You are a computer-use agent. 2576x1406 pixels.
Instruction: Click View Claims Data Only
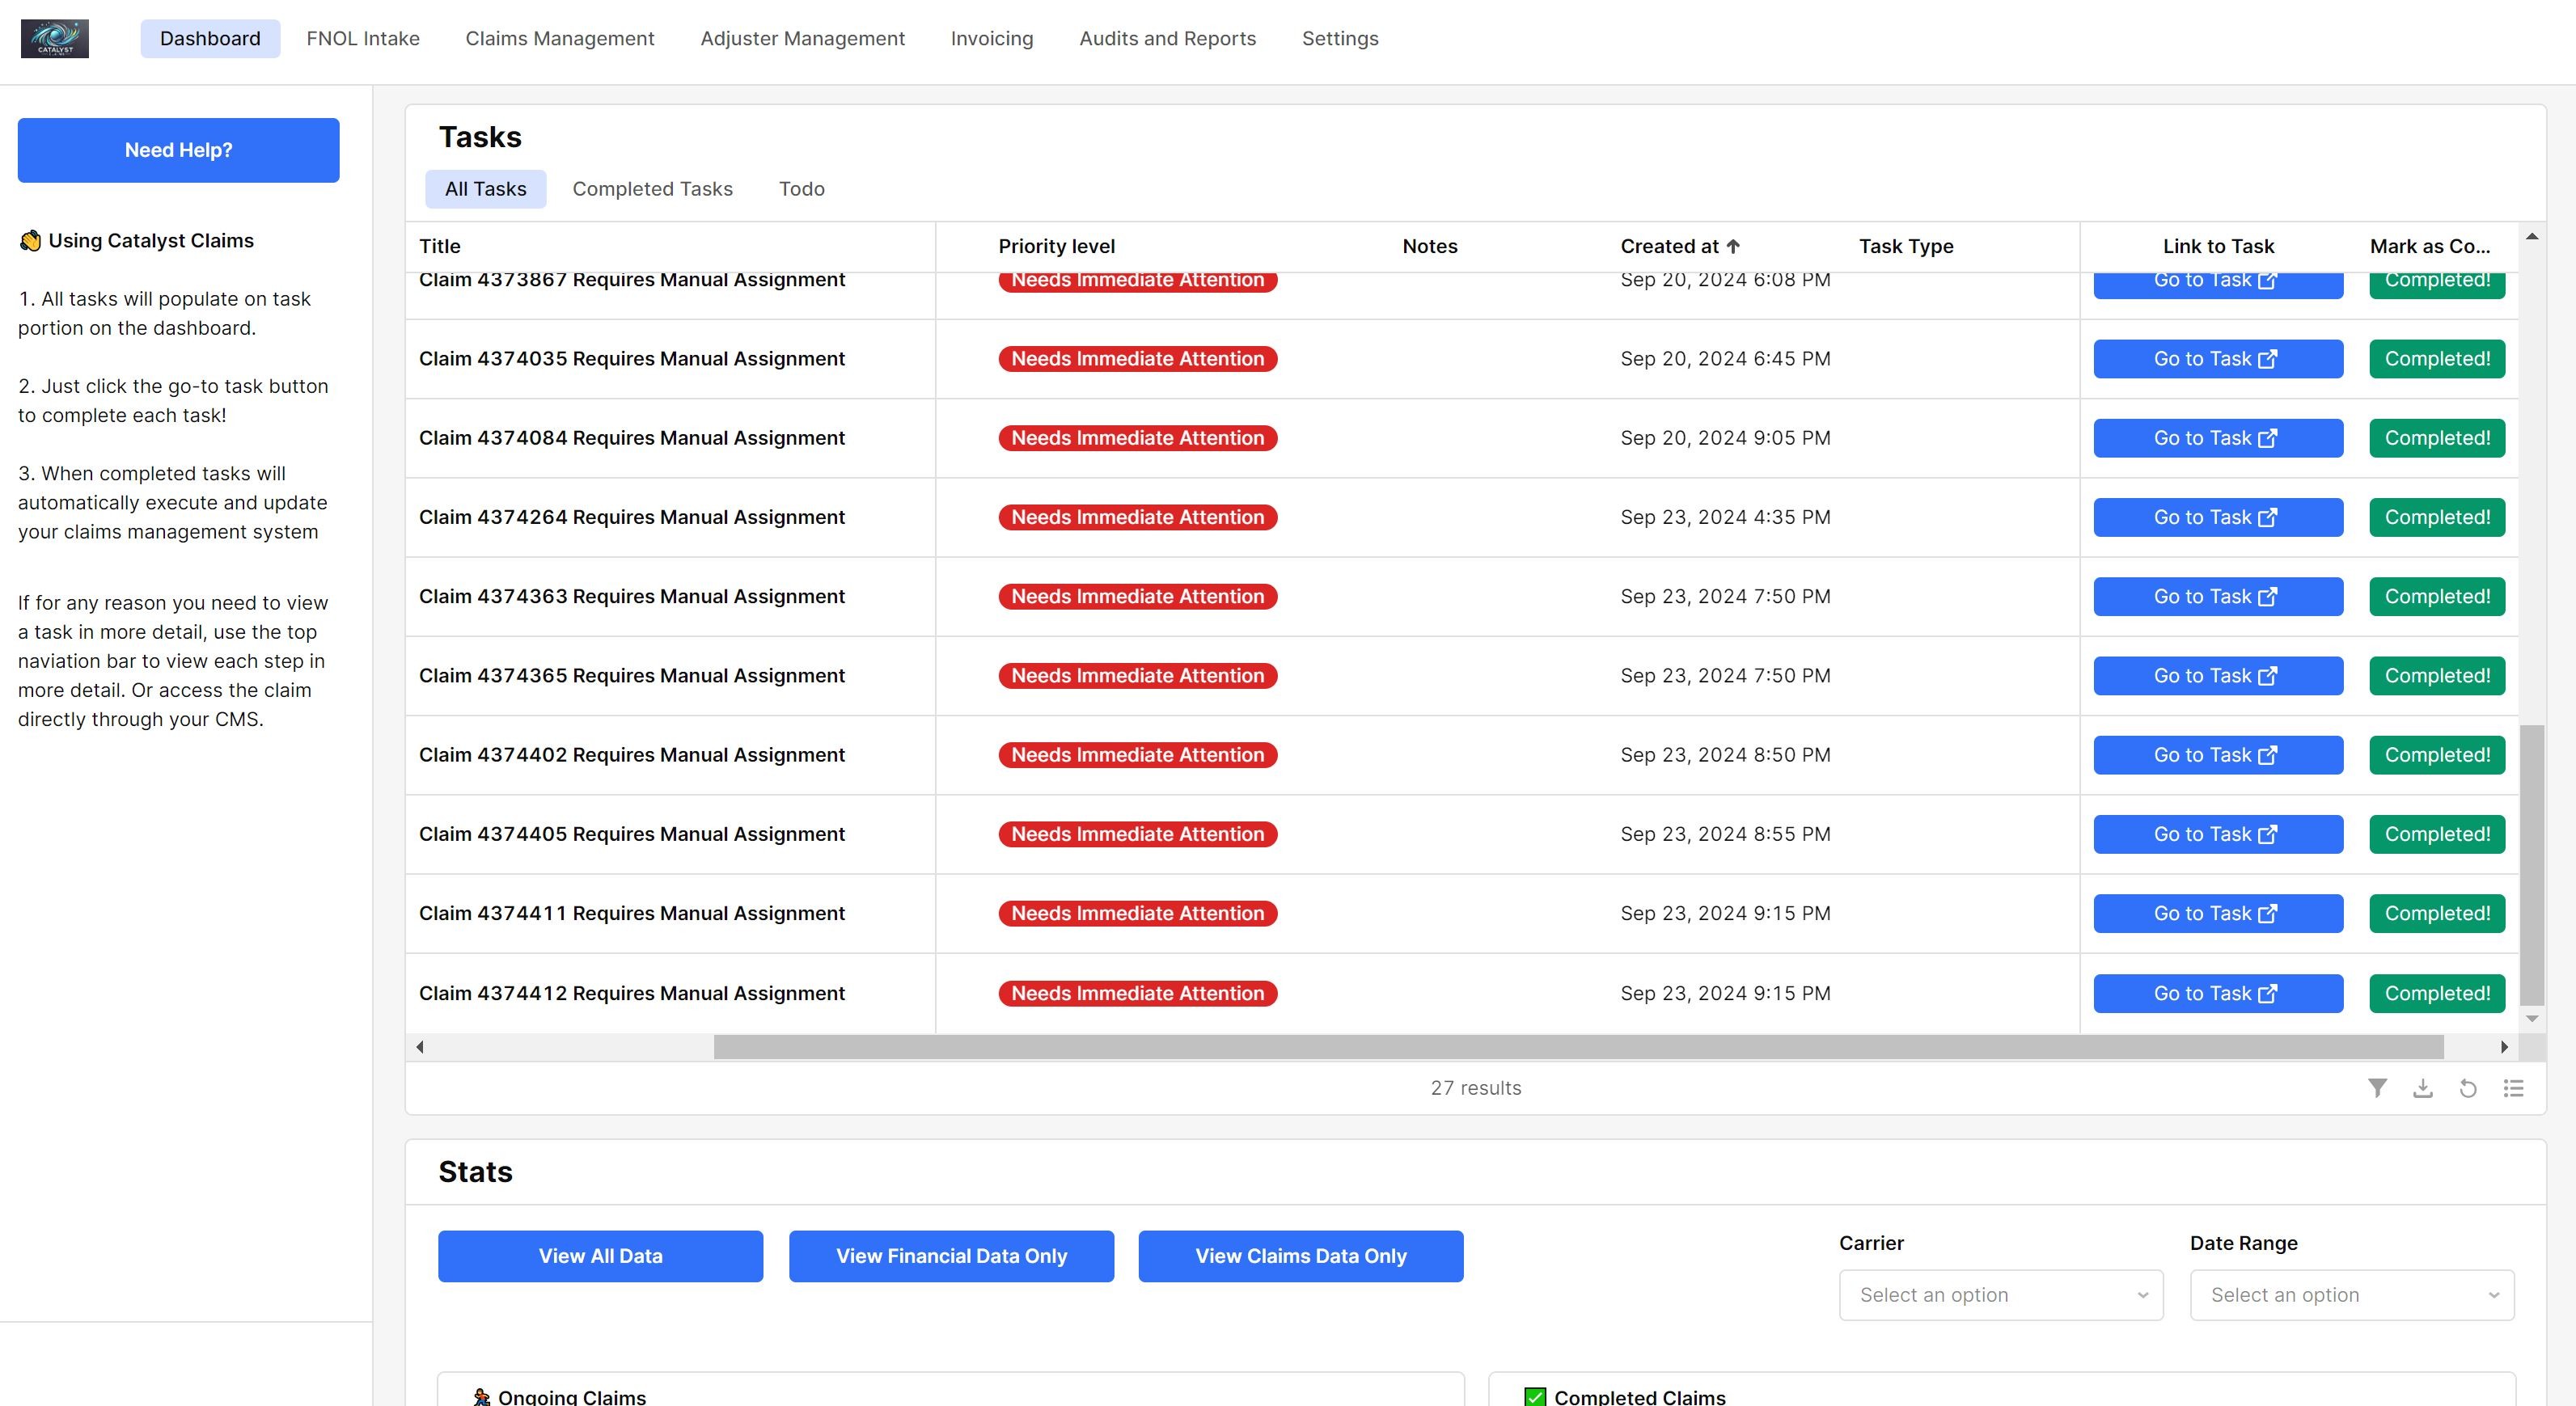(1301, 1256)
